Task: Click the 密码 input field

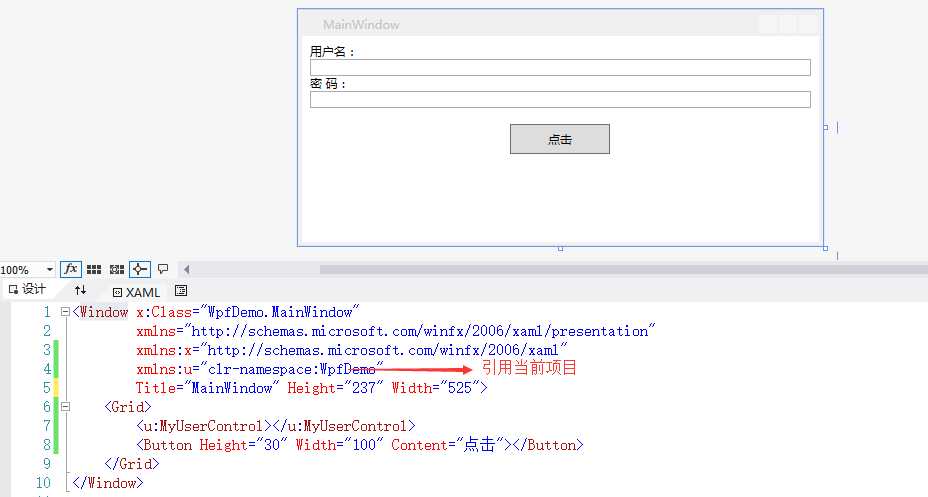Action: (560, 99)
